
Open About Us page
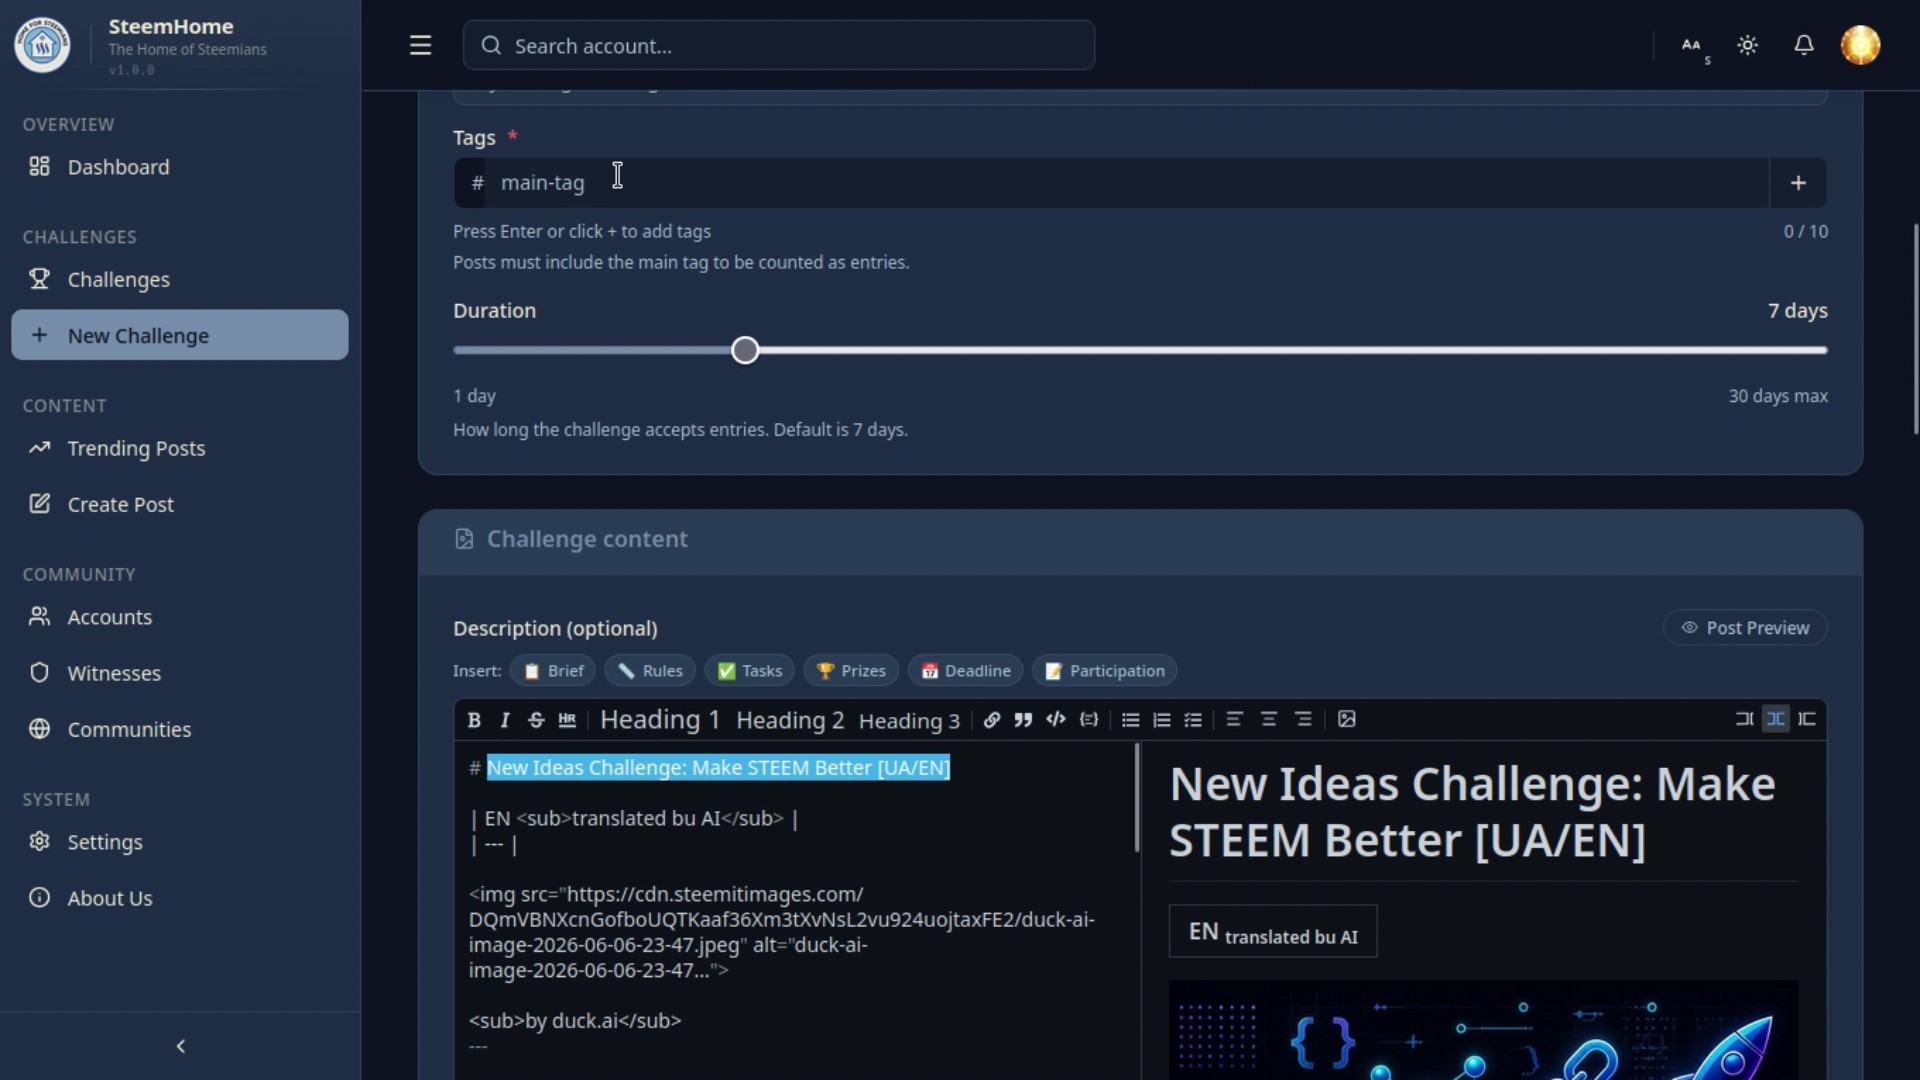(180, 898)
